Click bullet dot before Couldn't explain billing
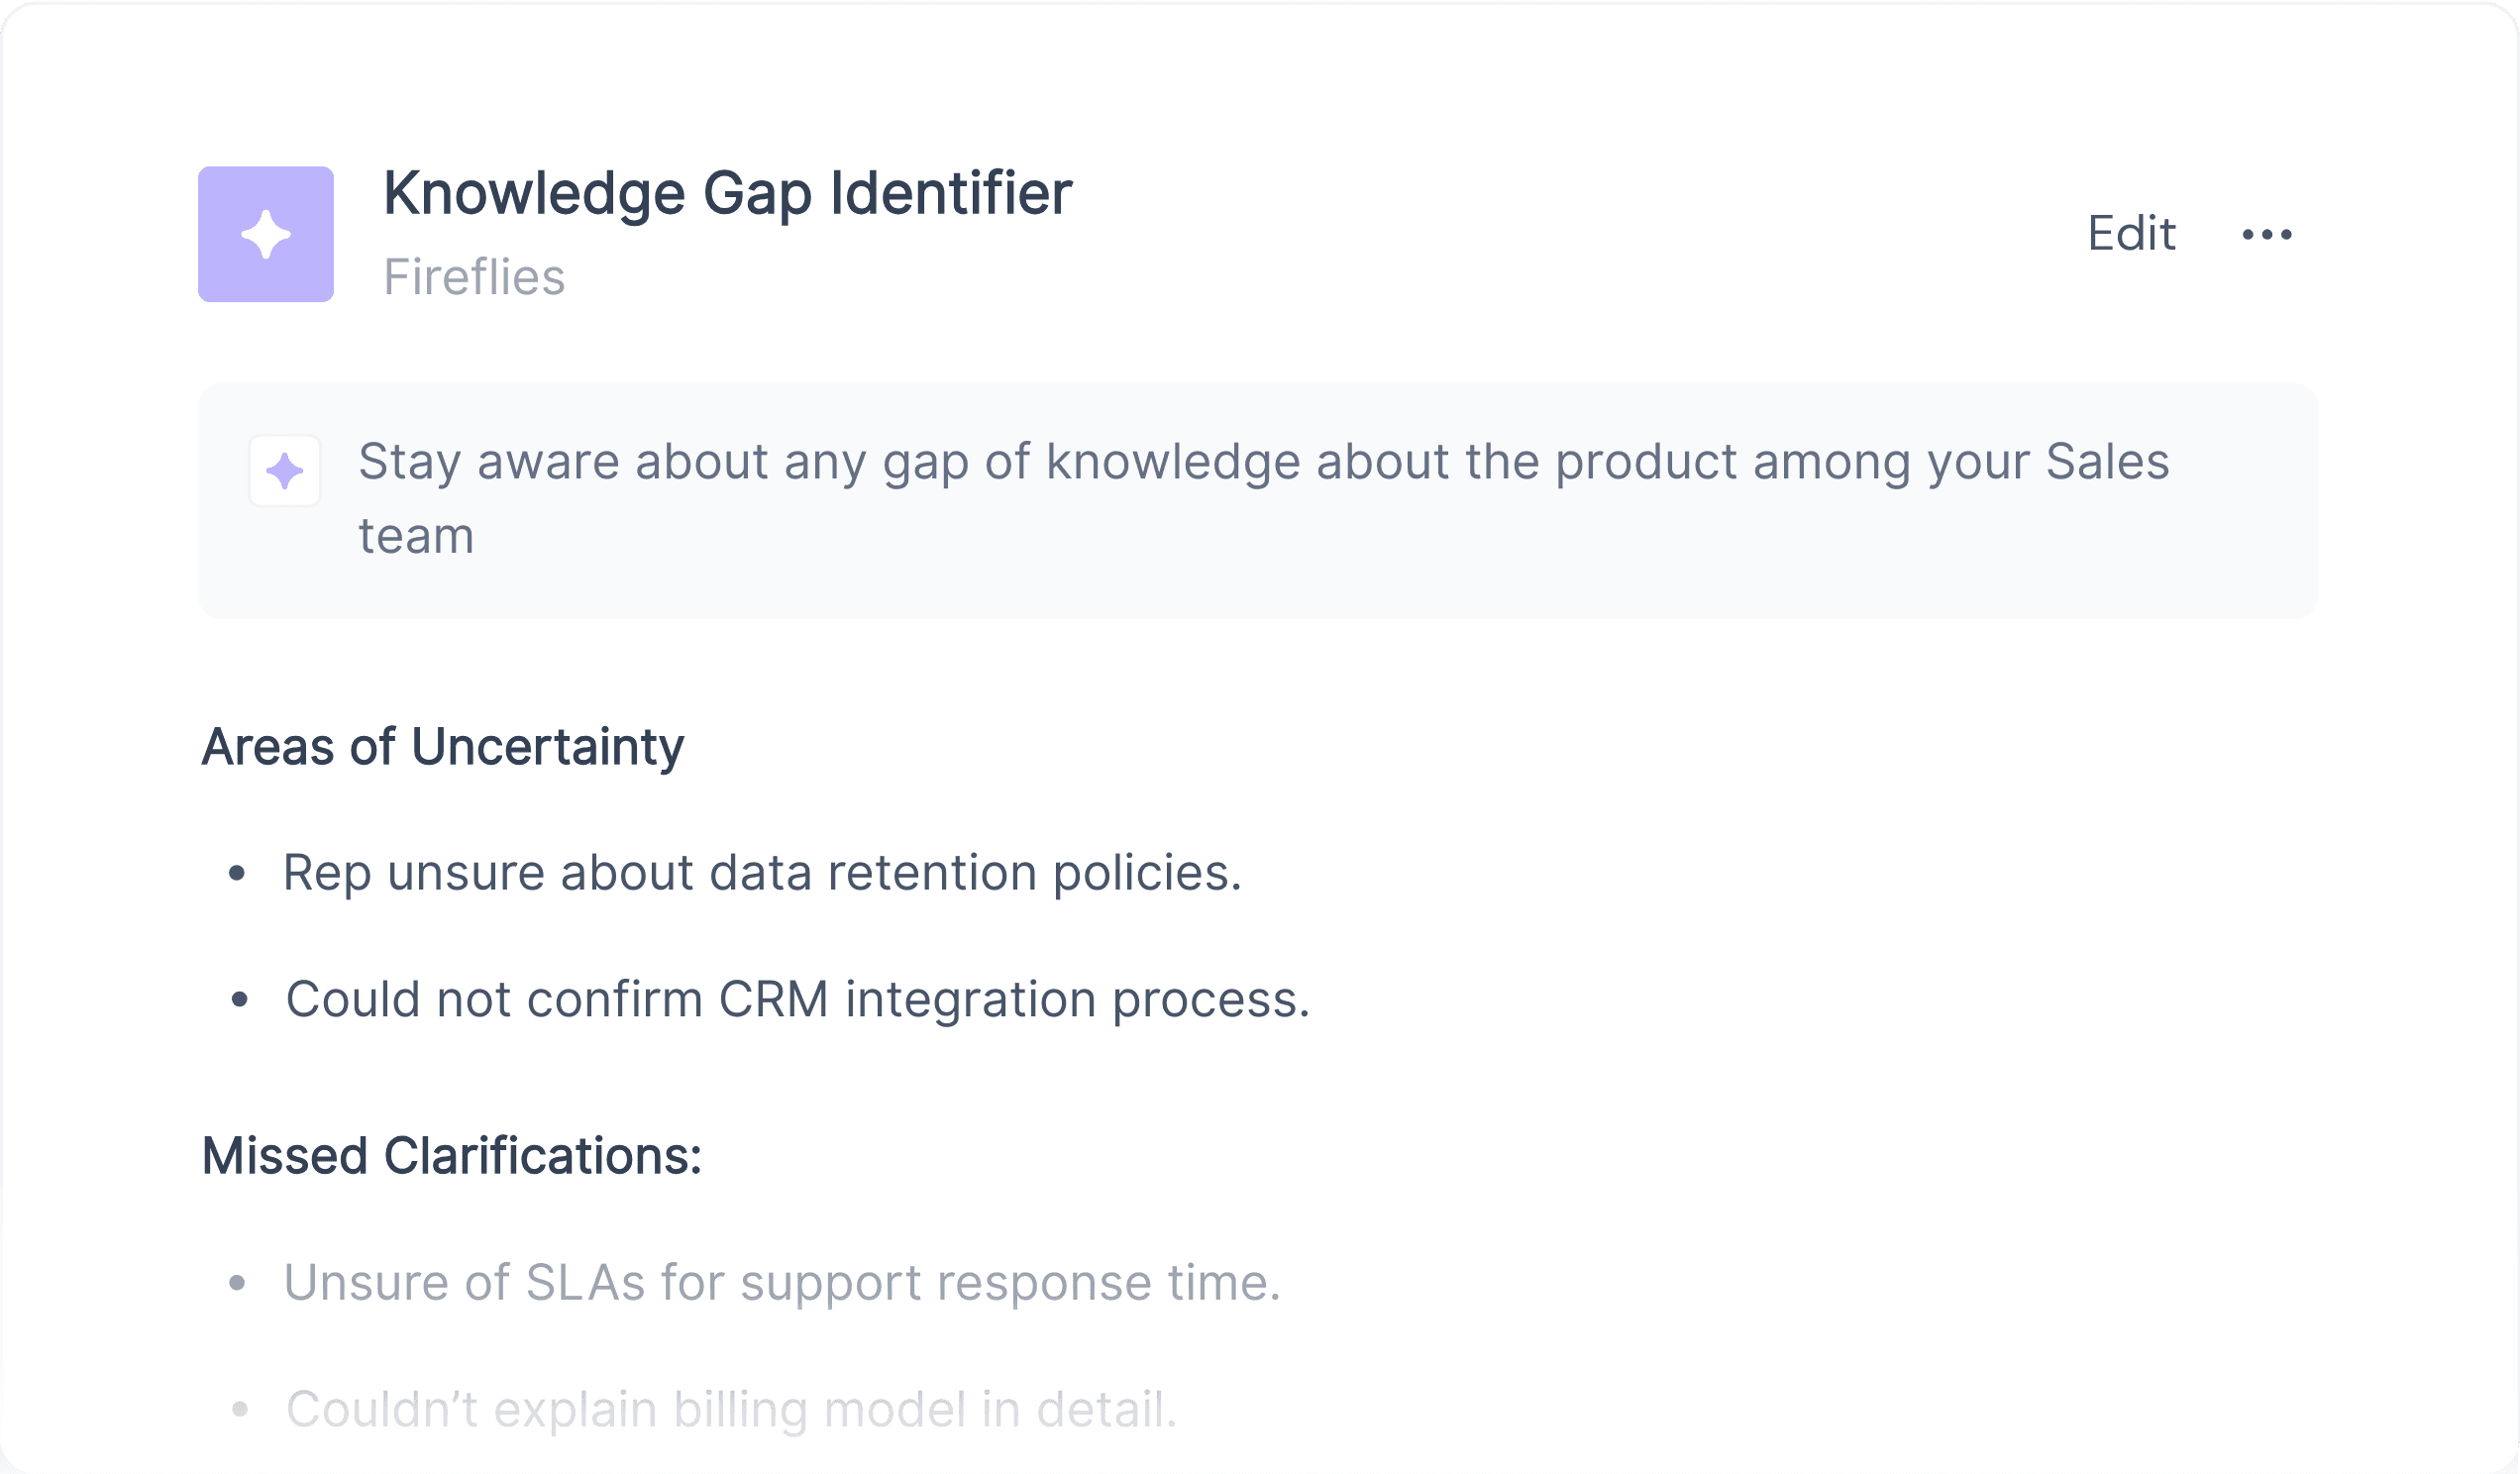Screen dimensions: 2520x1474 (240, 1410)
